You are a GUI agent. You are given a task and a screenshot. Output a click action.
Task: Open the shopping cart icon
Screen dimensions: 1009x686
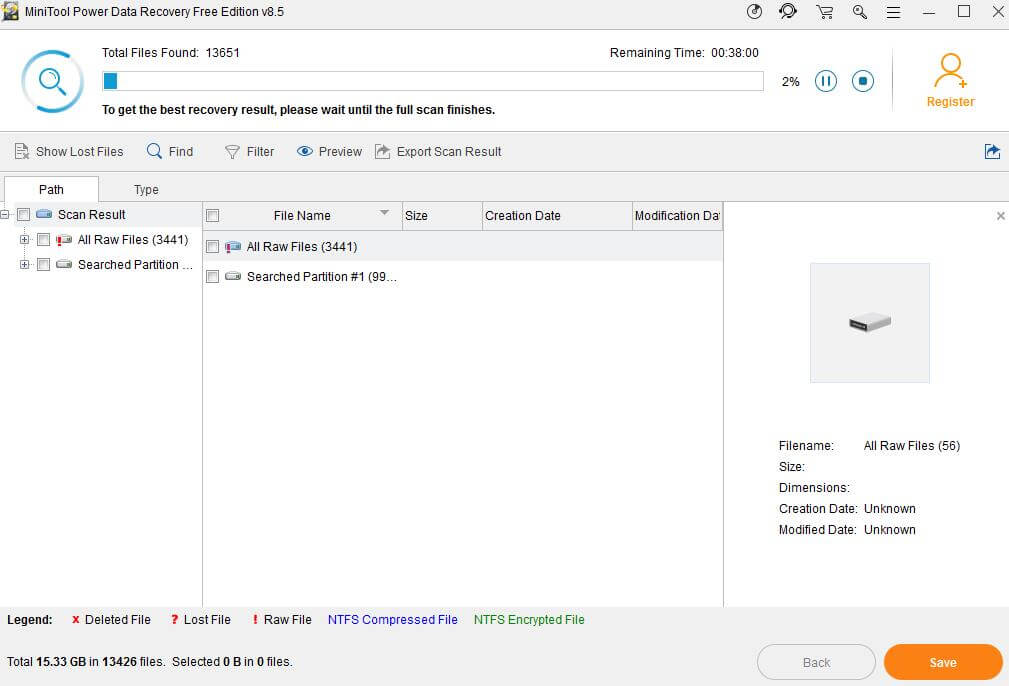pyautogui.click(x=824, y=12)
